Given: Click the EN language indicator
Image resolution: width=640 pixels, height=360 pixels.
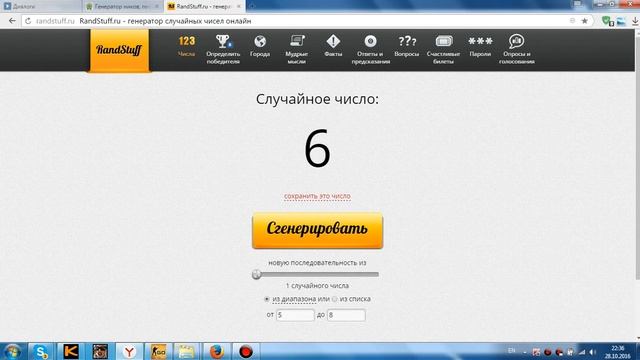Looking at the screenshot, I should [x=511, y=351].
